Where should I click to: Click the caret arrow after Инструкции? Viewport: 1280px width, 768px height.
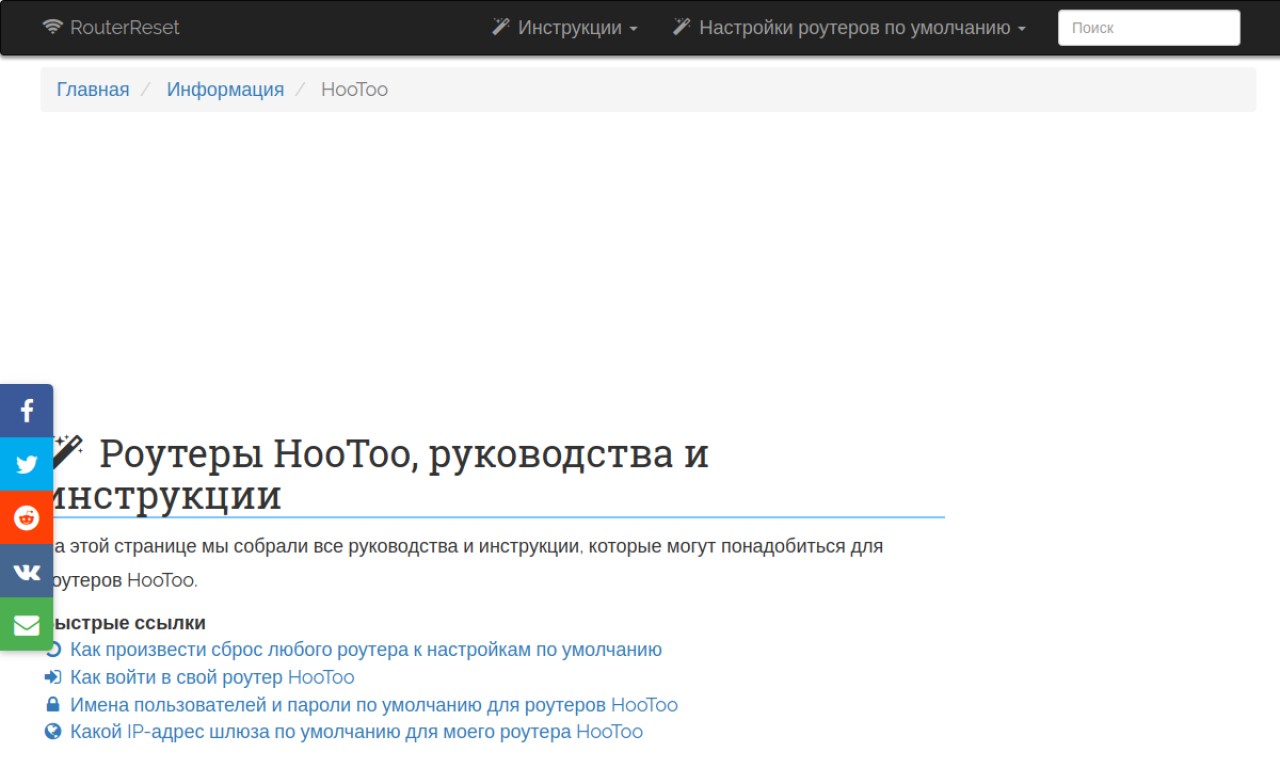(x=633, y=29)
